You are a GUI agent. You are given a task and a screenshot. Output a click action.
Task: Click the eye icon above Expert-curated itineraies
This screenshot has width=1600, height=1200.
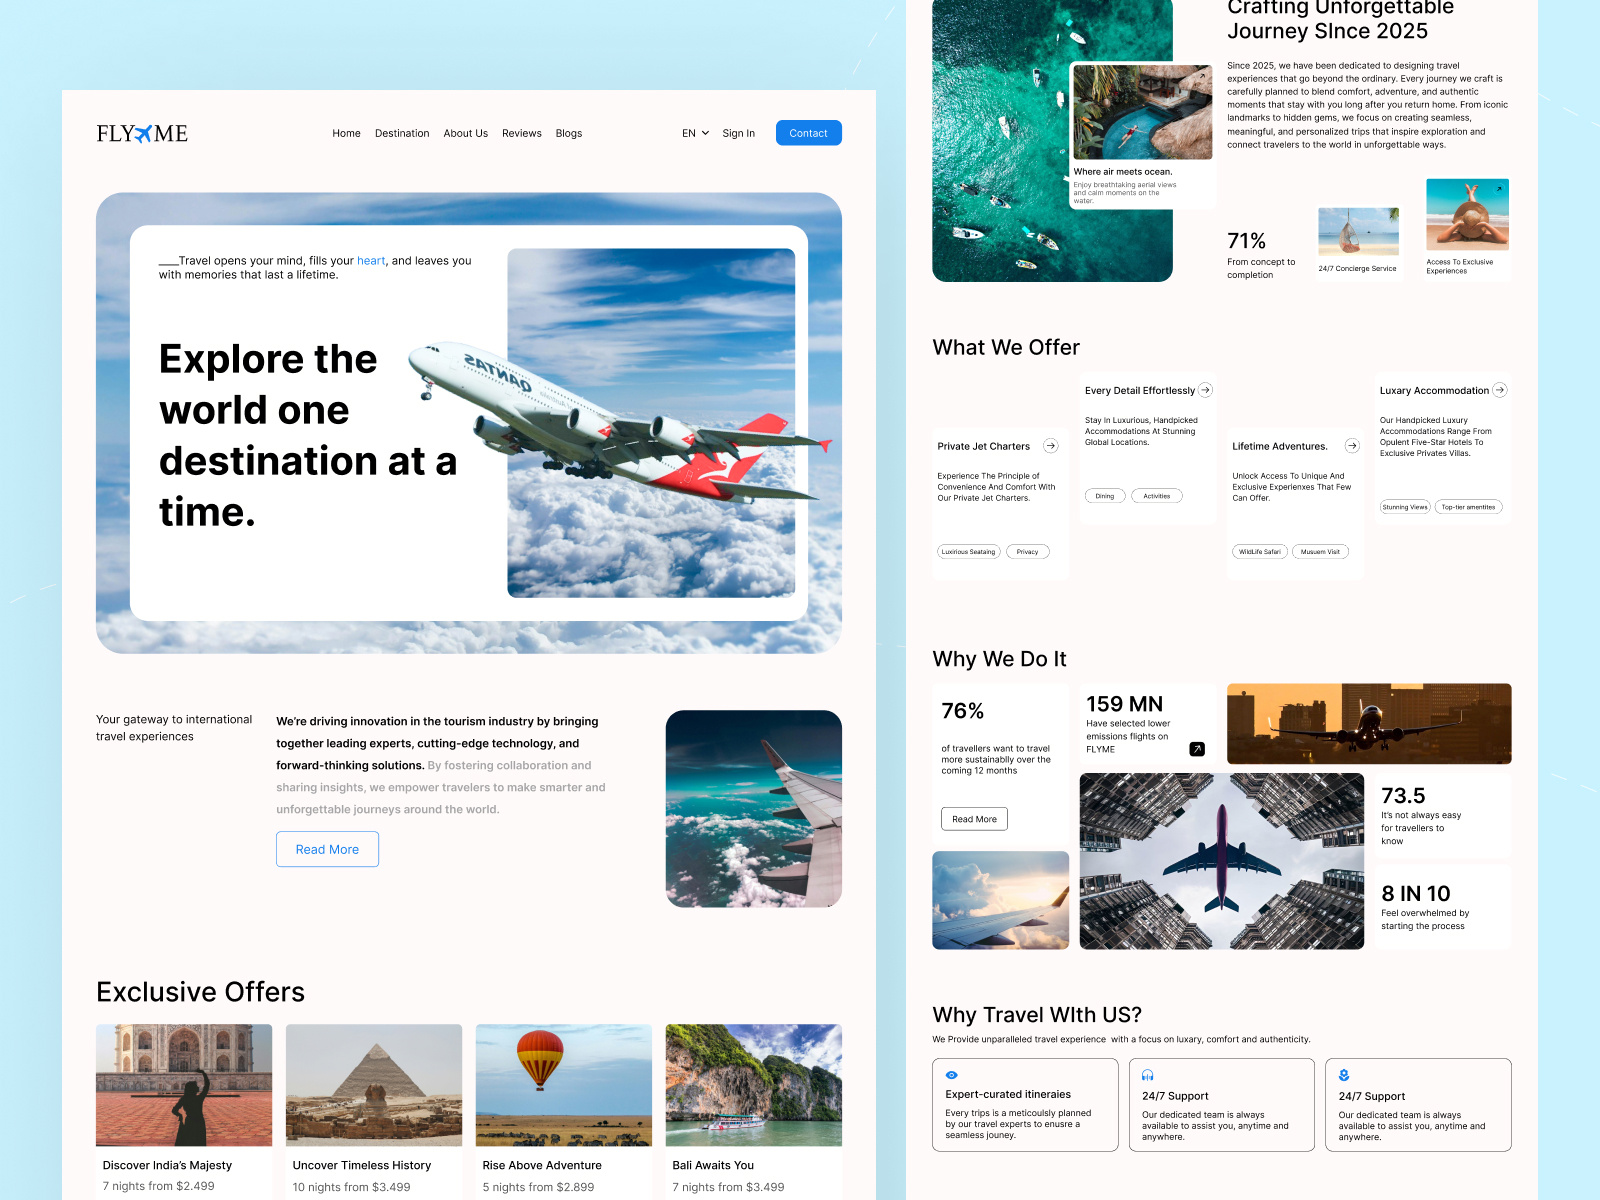[x=951, y=1074]
